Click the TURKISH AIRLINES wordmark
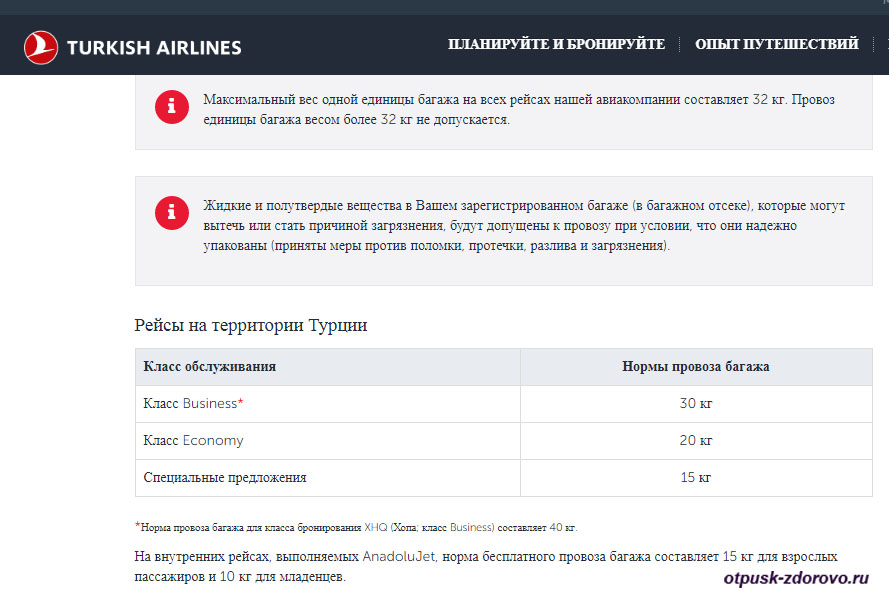Screen dimensions: 889x595 (154, 47)
